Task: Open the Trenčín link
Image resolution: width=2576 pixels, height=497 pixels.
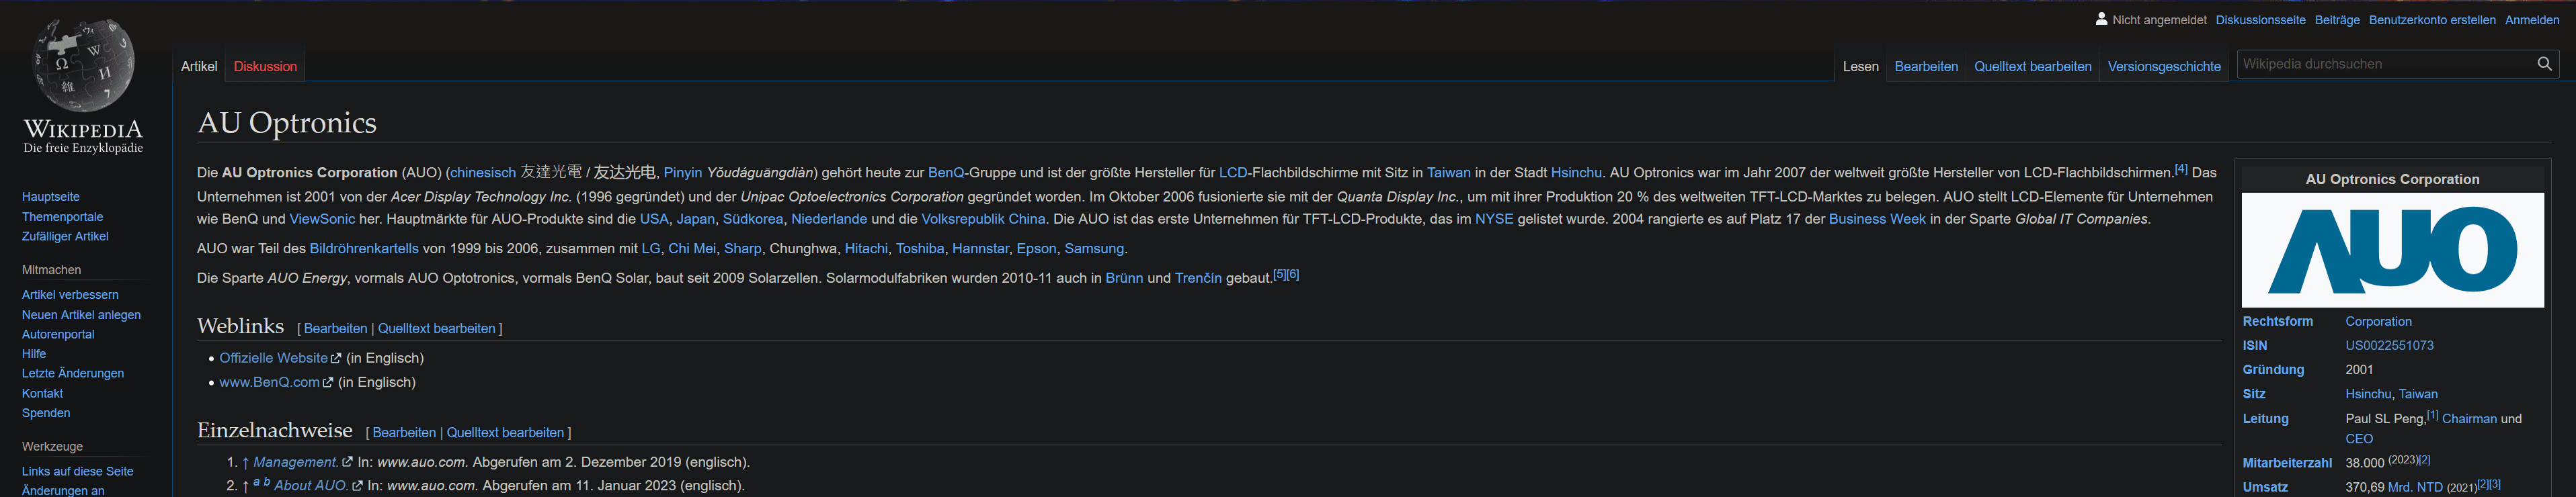Action: 1198,278
